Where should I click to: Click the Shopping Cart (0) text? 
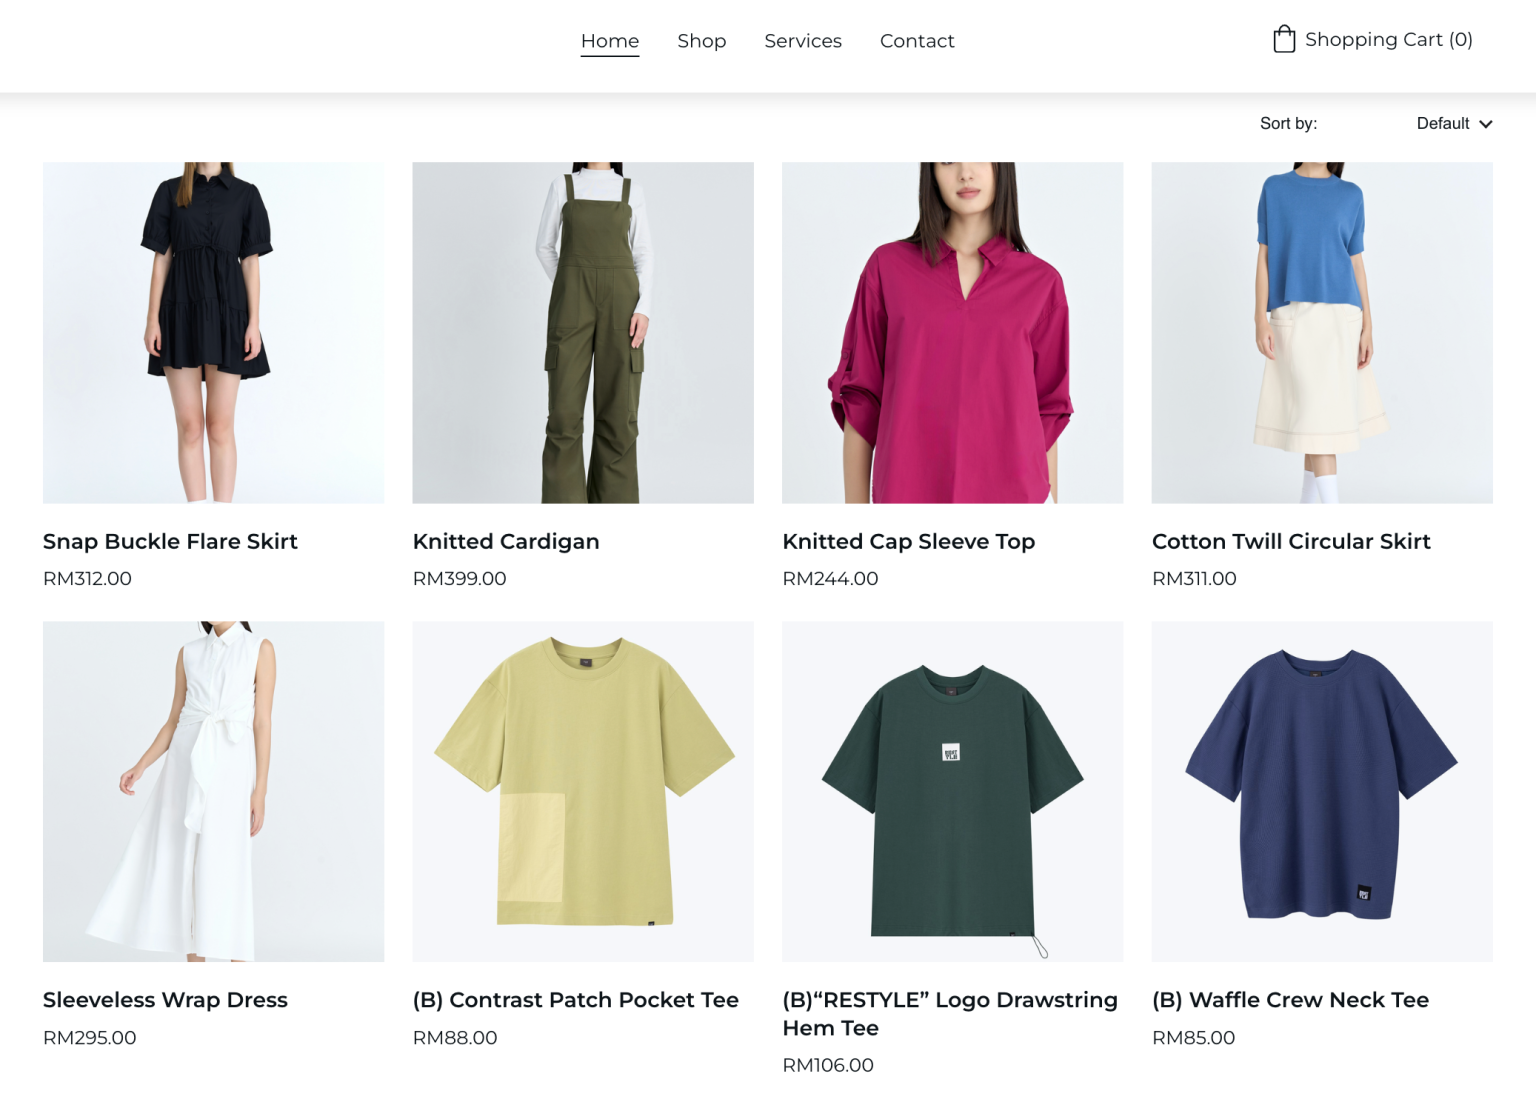1388,39
